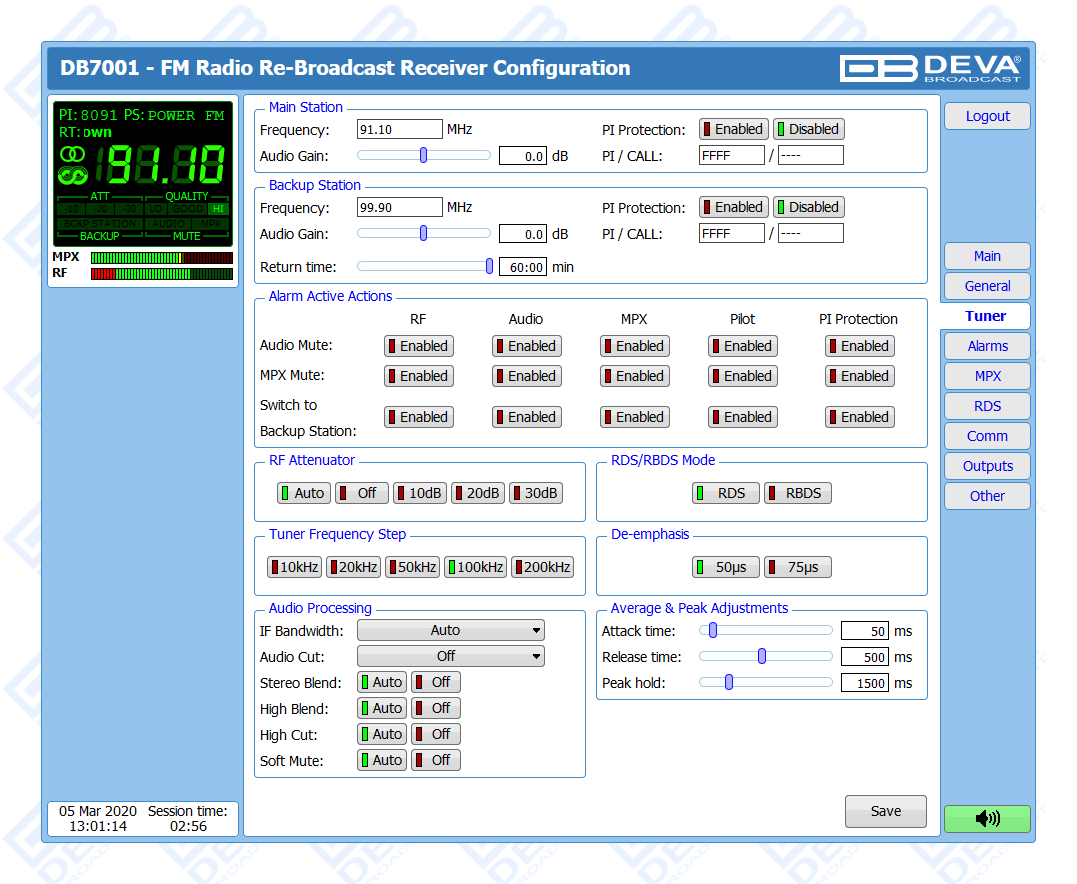Click the DEVA Broadcast logo

(930, 67)
